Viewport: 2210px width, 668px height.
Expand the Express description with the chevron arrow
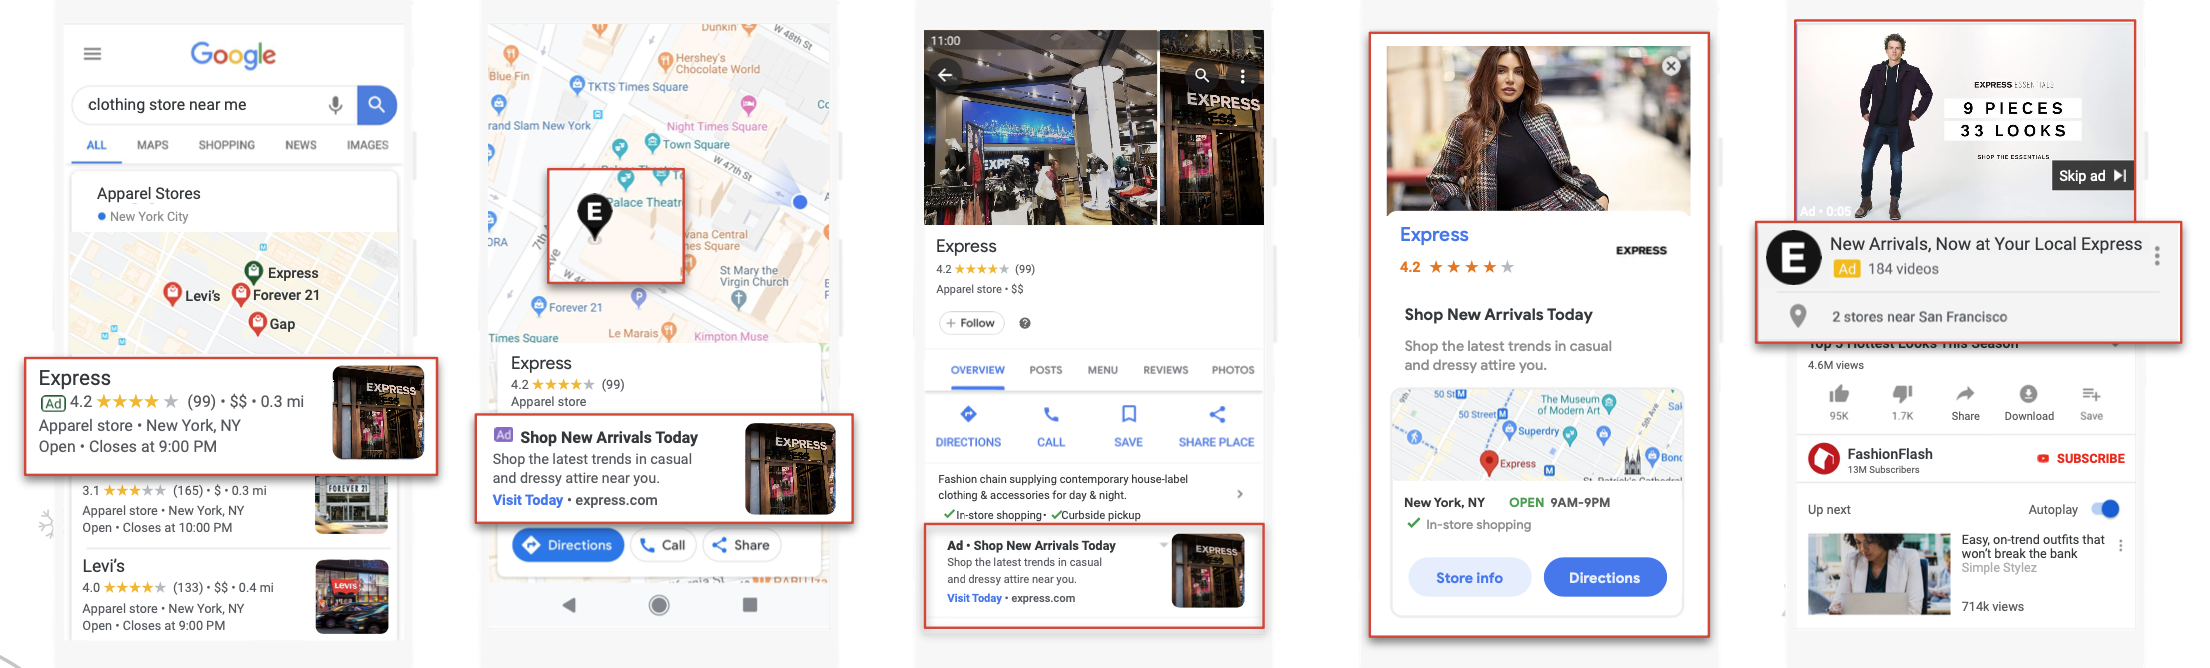click(x=1240, y=494)
